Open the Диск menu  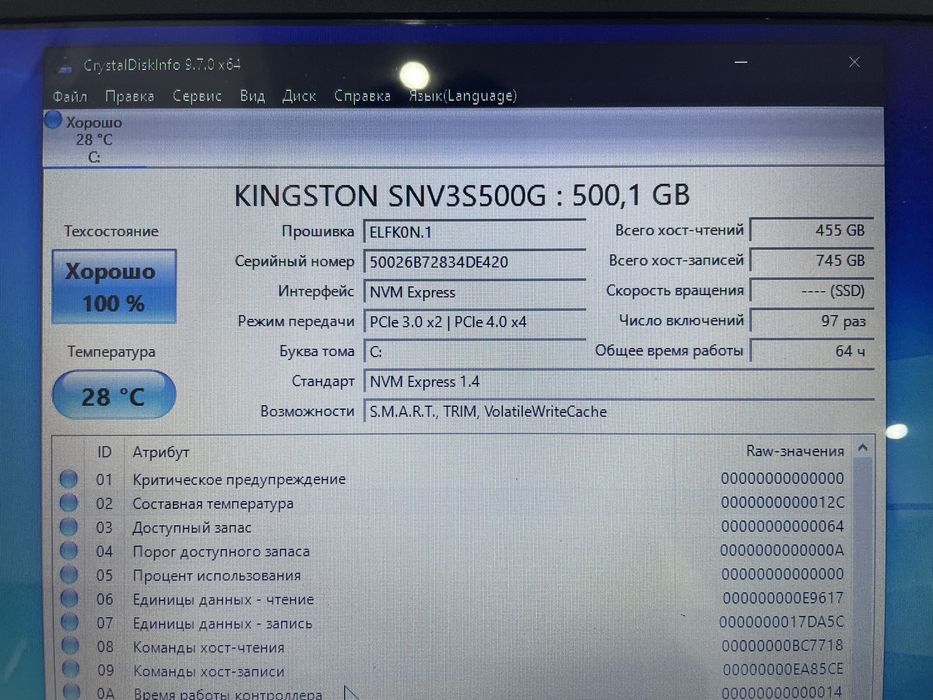[x=299, y=96]
